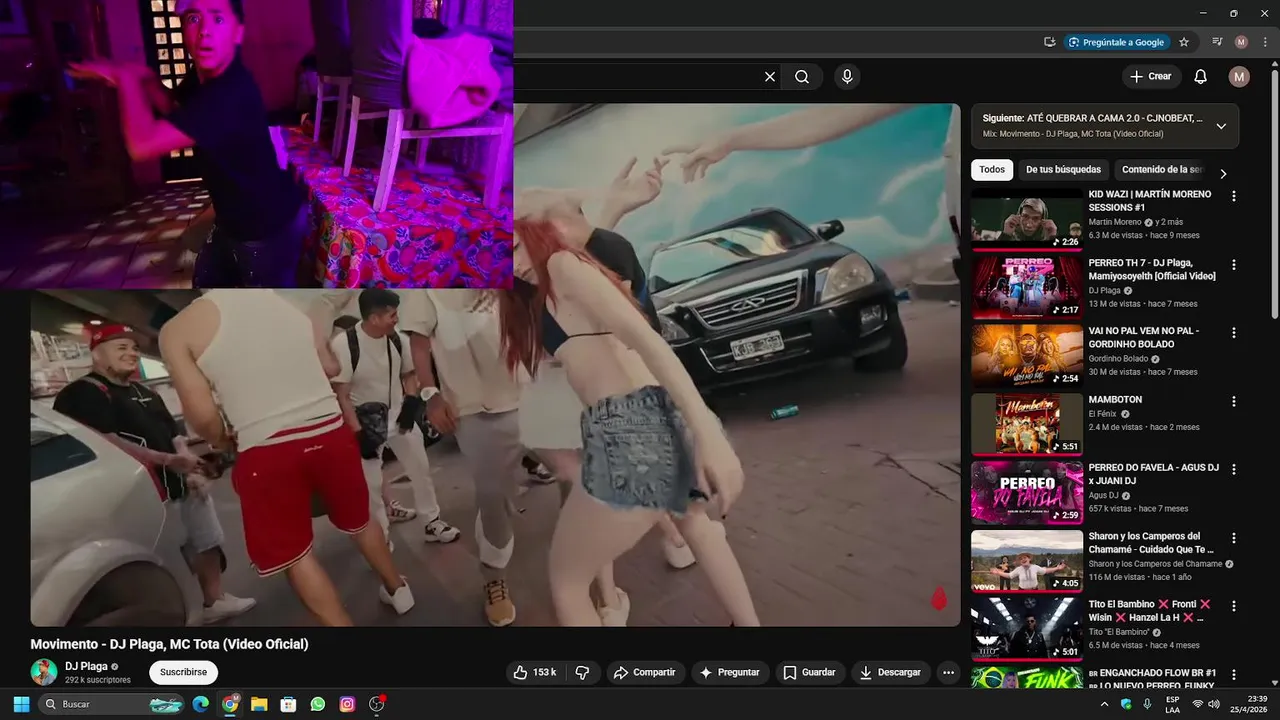
Task: Open DJ Plaga channel name link
Action: [87, 666]
